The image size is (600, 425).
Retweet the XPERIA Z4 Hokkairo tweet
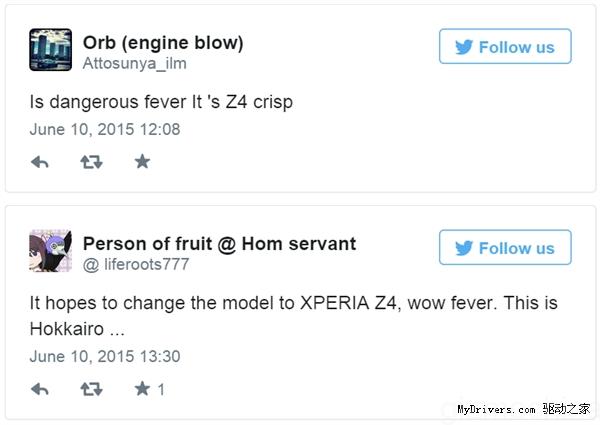(91, 388)
